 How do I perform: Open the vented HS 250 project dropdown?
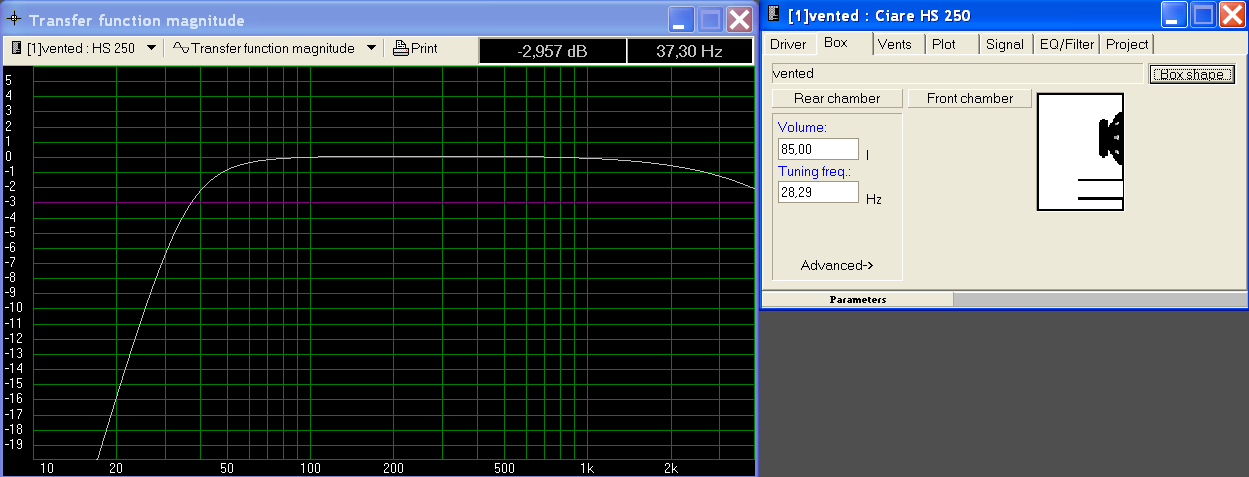(151, 48)
